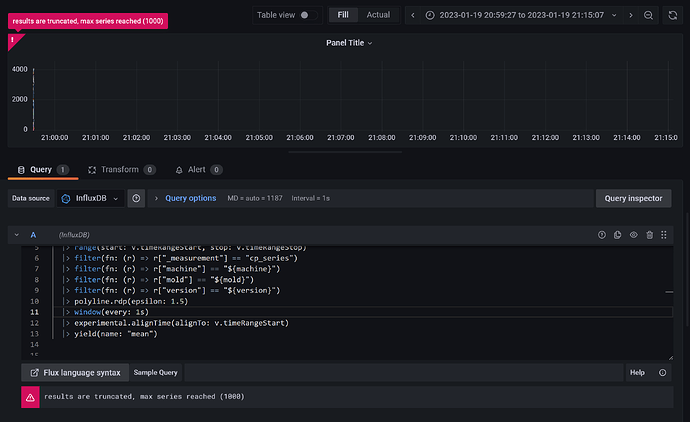690x422 pixels.
Task: Shift time range forward with right arrow
Action: click(x=629, y=15)
